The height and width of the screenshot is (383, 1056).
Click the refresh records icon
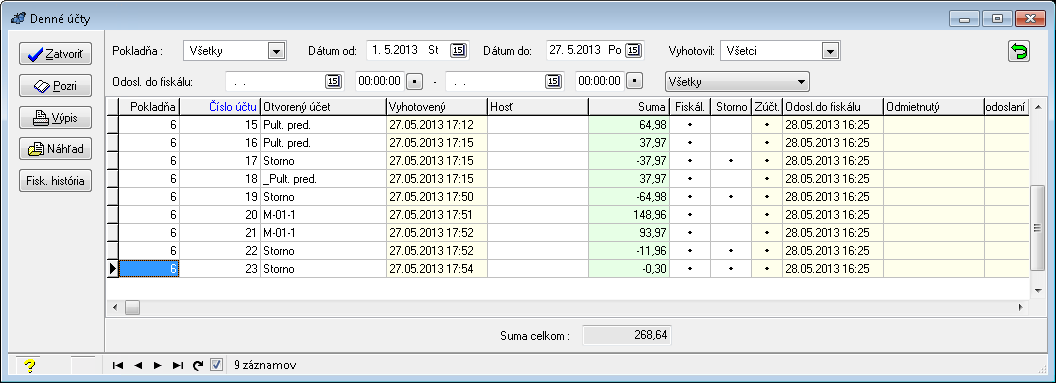pos(198,365)
